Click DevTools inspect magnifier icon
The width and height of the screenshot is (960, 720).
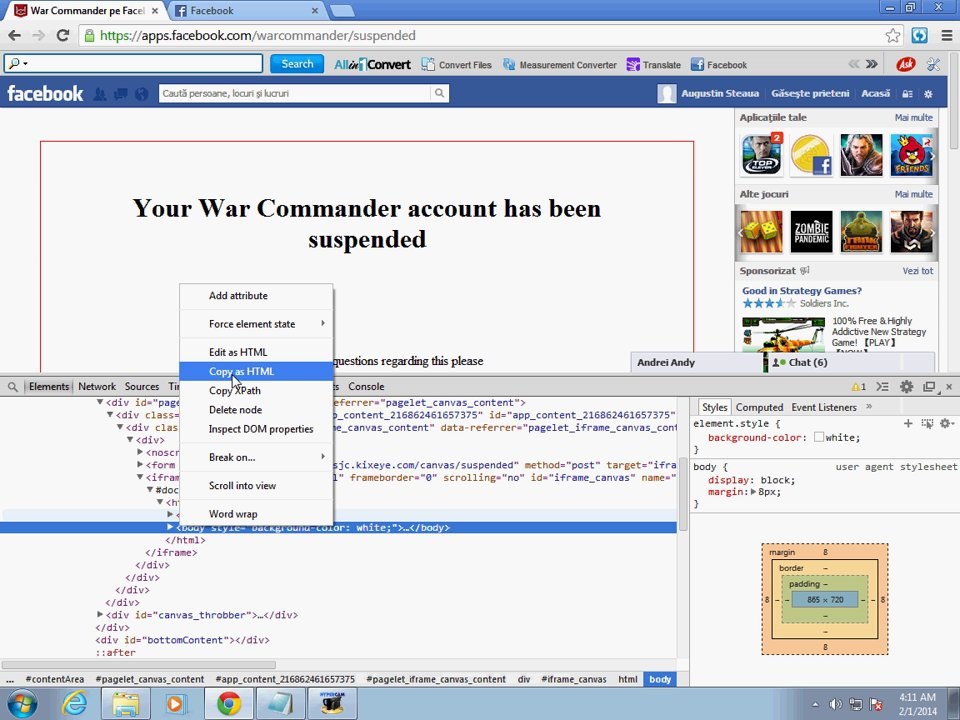(x=12, y=387)
